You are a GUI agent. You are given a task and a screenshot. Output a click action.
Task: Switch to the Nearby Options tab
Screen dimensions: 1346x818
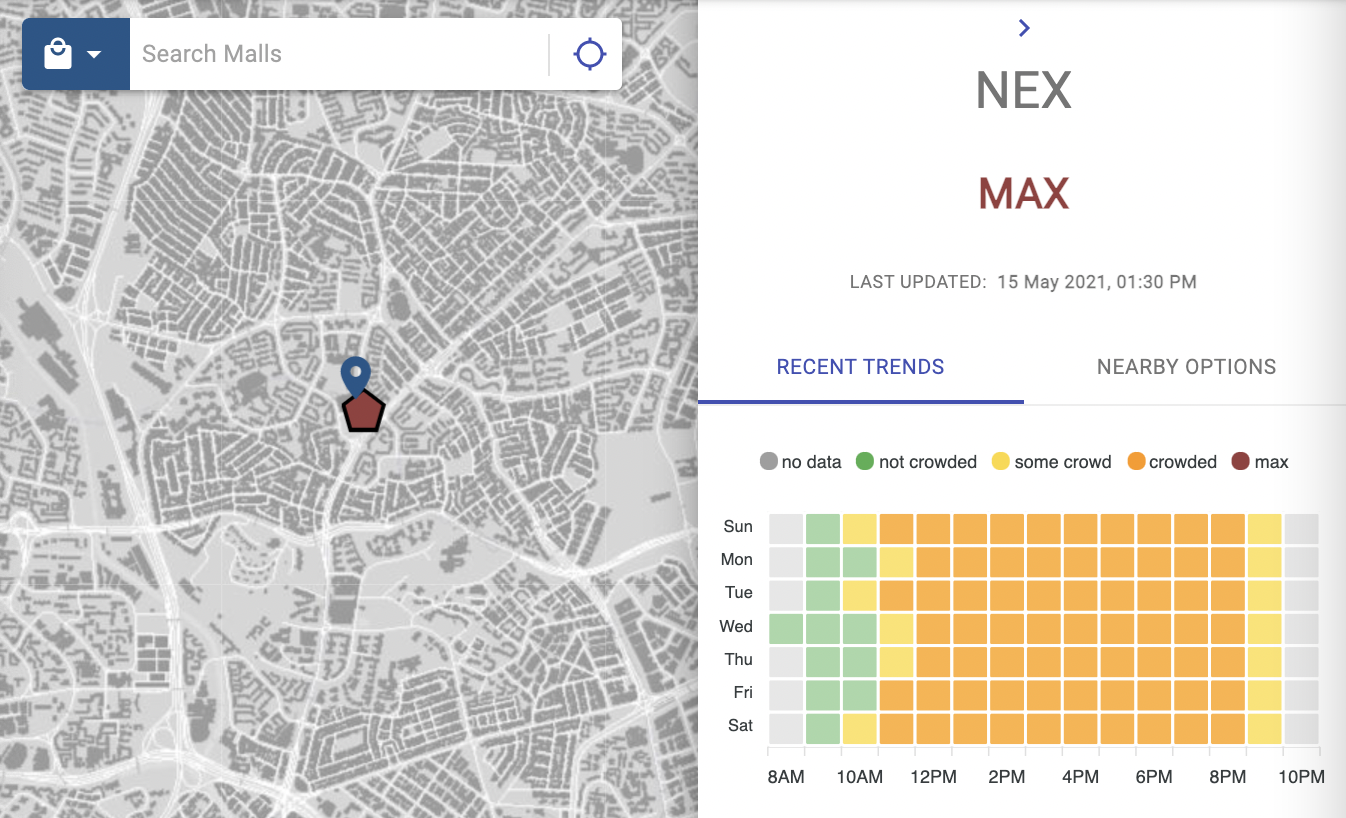point(1186,367)
